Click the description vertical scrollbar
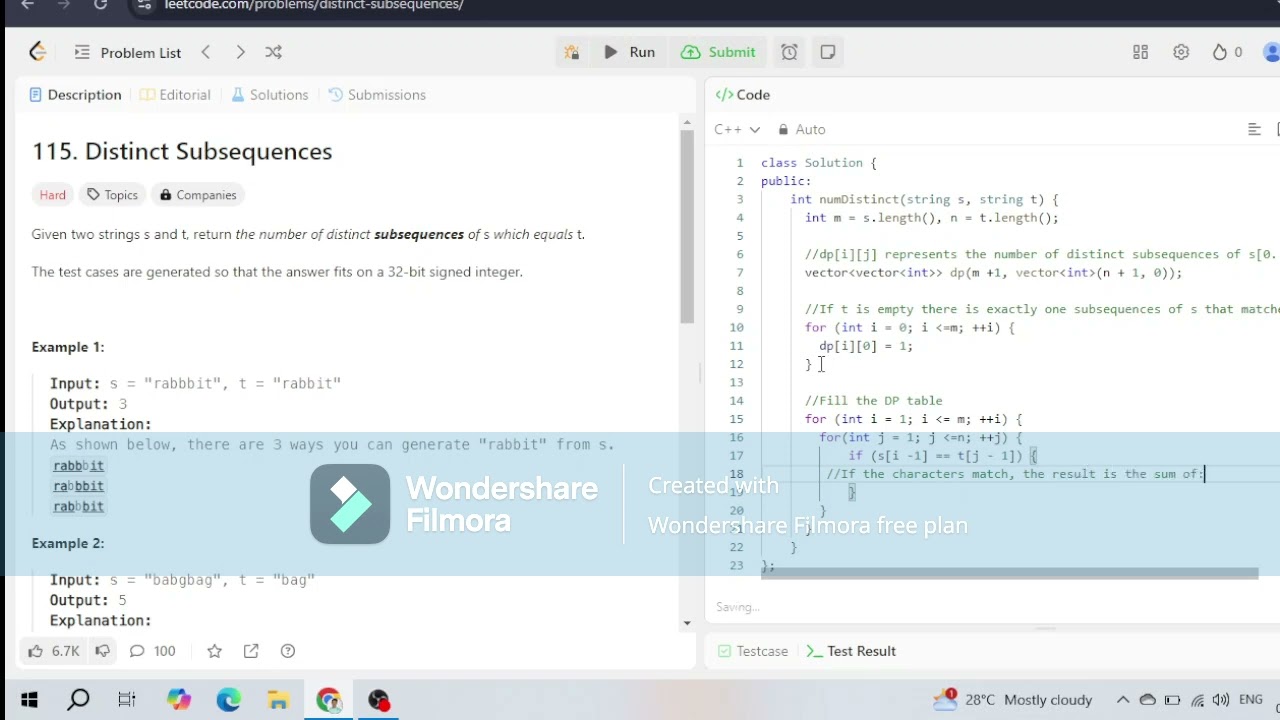The width and height of the screenshot is (1280, 720). pos(687,227)
